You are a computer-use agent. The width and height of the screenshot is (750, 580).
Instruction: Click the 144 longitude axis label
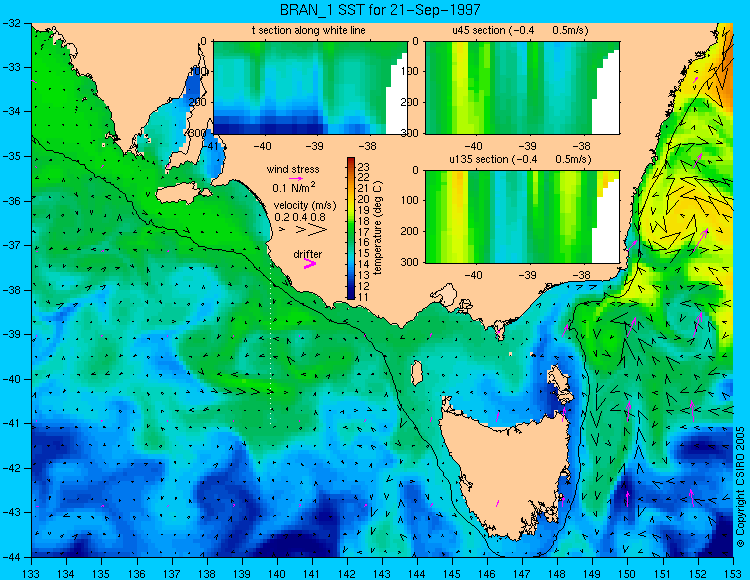coord(417,573)
